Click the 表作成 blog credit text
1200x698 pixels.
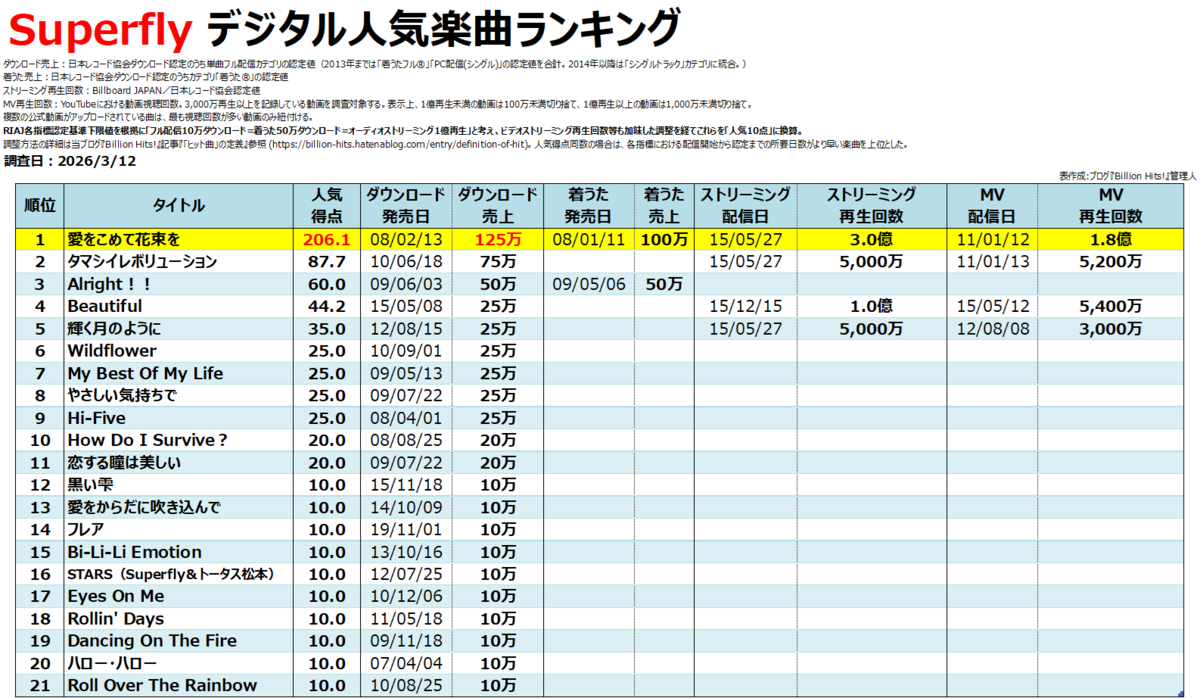pos(1126,175)
